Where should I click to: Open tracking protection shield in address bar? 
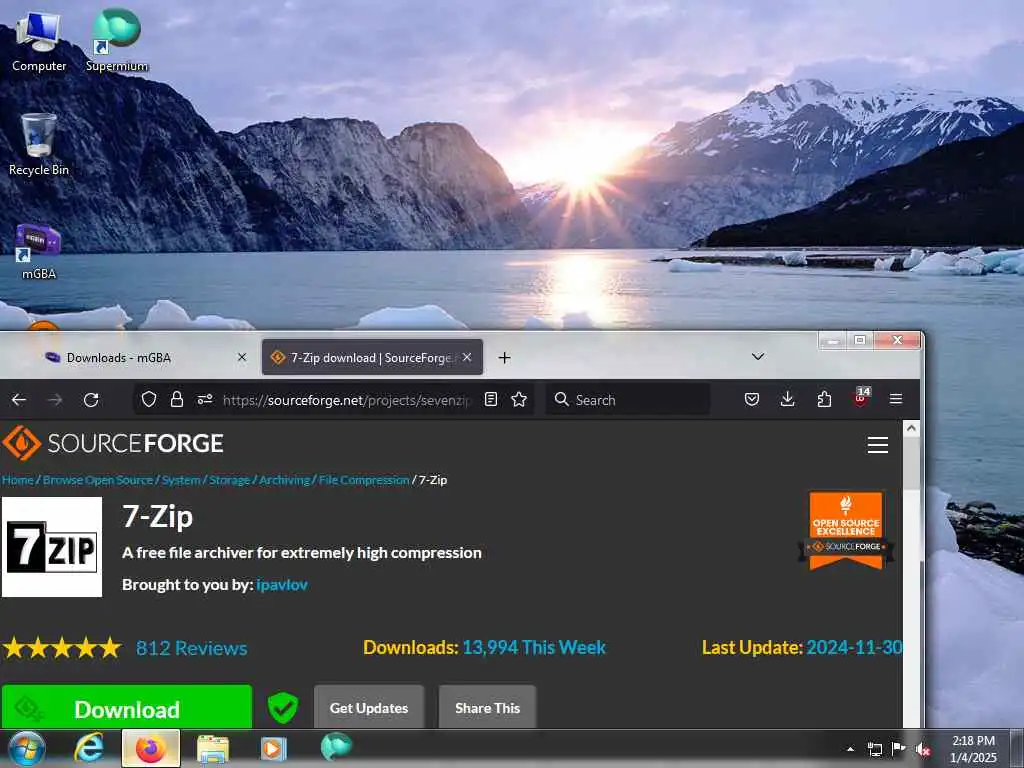pos(149,399)
